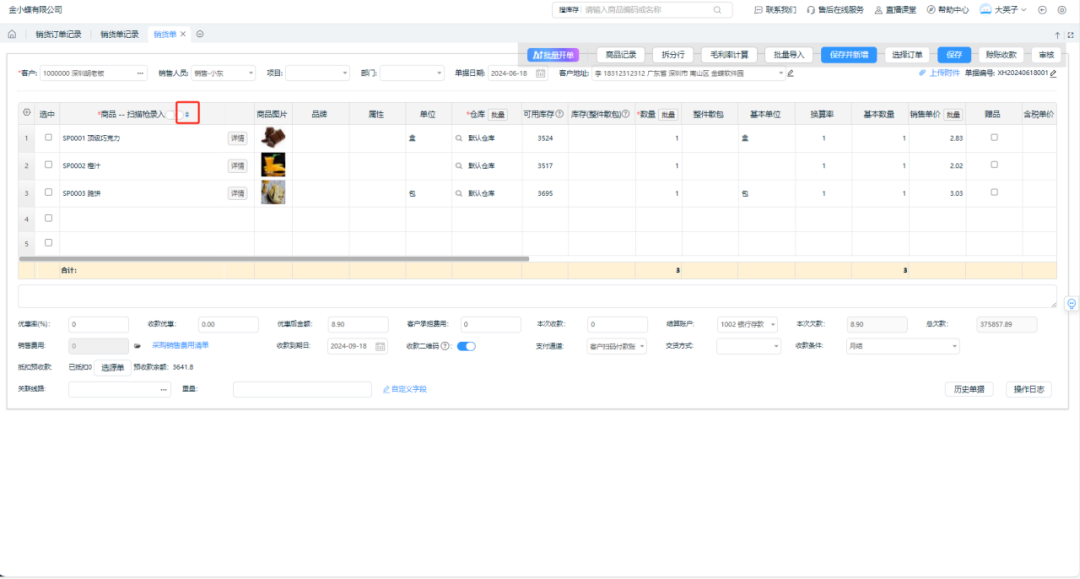Image resolution: width=1080 pixels, height=579 pixels.
Task: Click 选择订单 button
Action: tap(907, 55)
